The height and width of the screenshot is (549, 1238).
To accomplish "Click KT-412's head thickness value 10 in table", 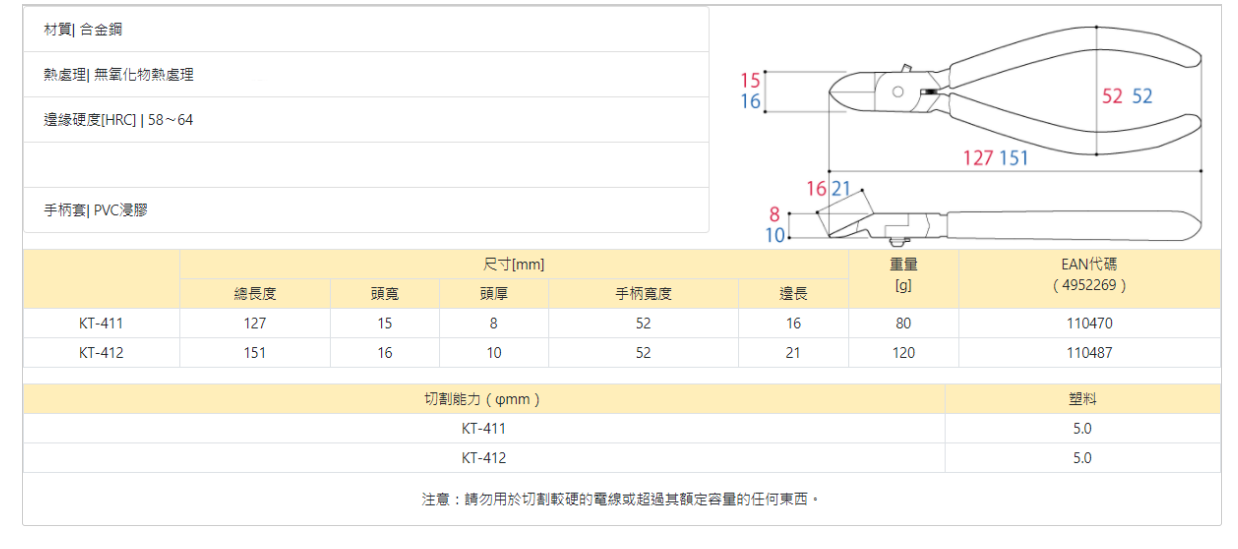I will (494, 352).
